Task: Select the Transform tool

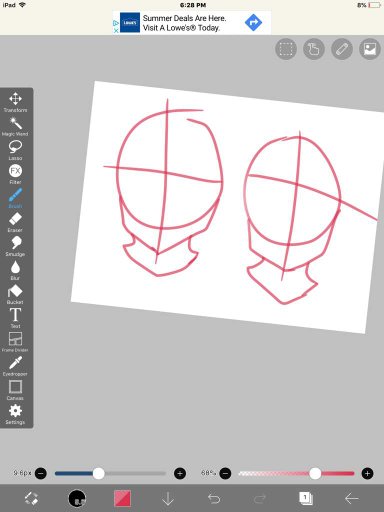Action: pos(15,102)
